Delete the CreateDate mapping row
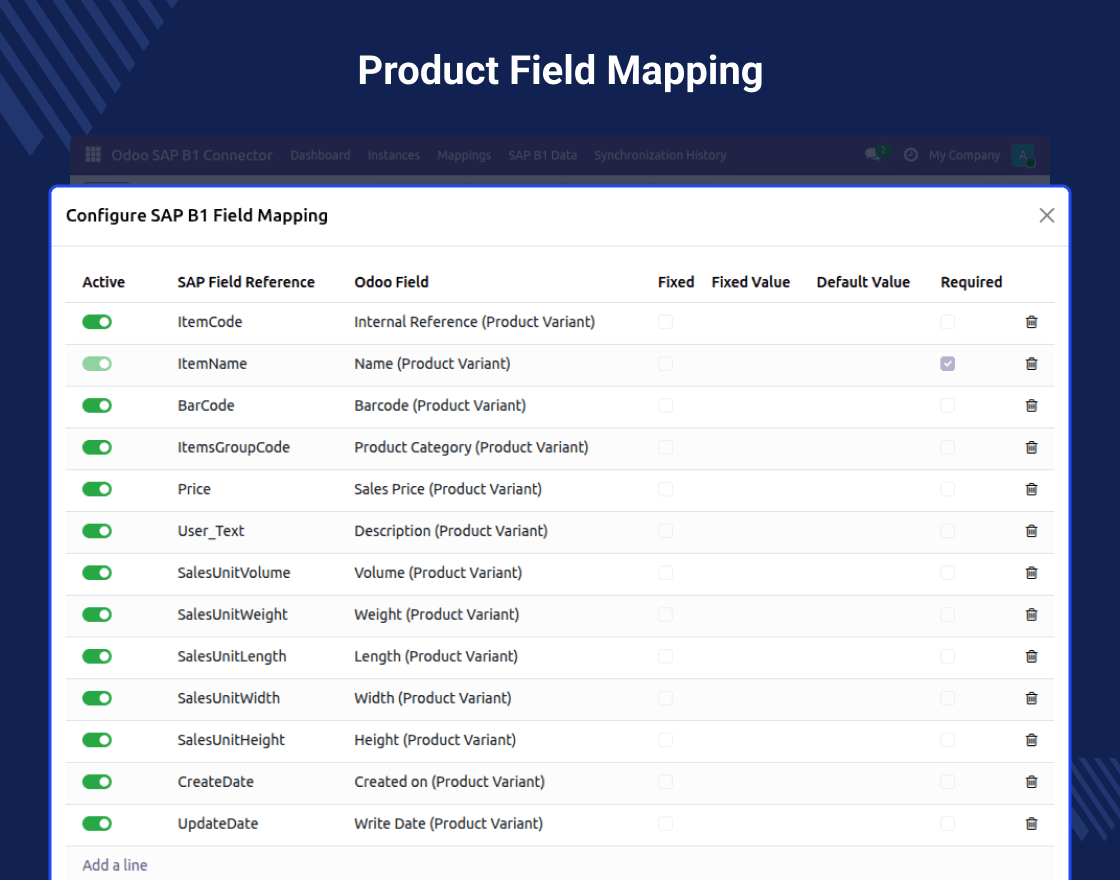The image size is (1120, 880). pyautogui.click(x=1031, y=781)
